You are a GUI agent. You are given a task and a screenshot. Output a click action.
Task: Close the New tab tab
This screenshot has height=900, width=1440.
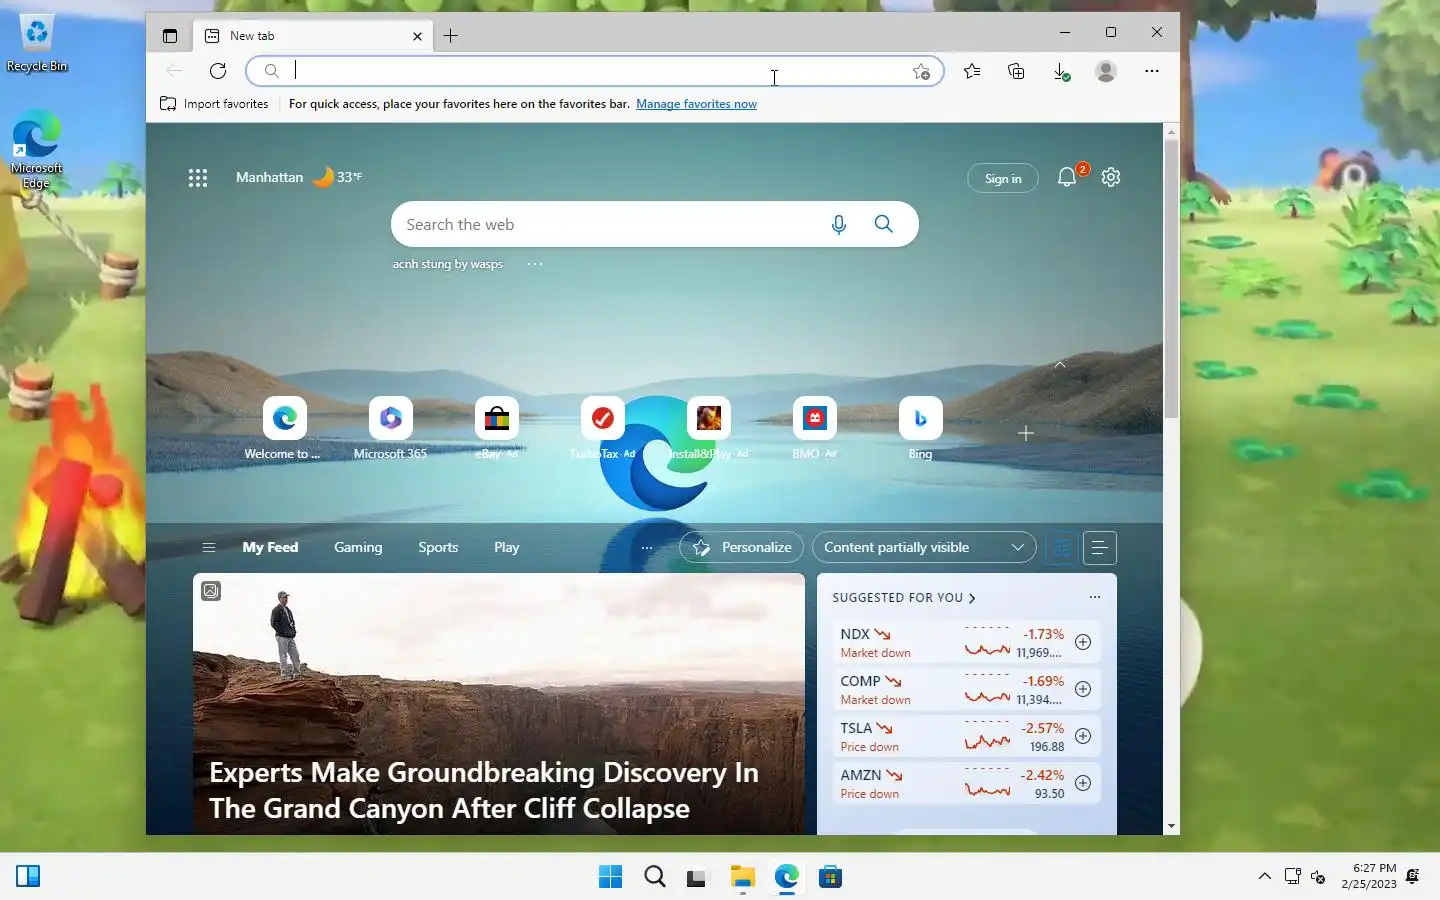(417, 36)
